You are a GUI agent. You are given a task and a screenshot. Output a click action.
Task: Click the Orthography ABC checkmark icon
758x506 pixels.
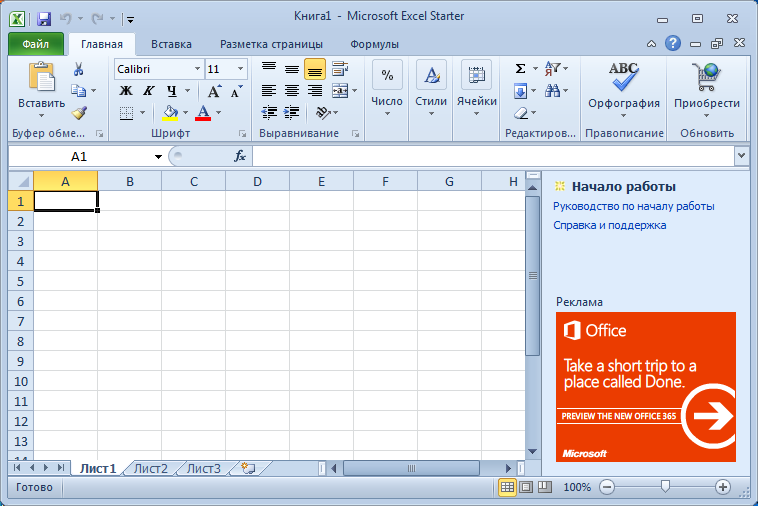coord(624,77)
